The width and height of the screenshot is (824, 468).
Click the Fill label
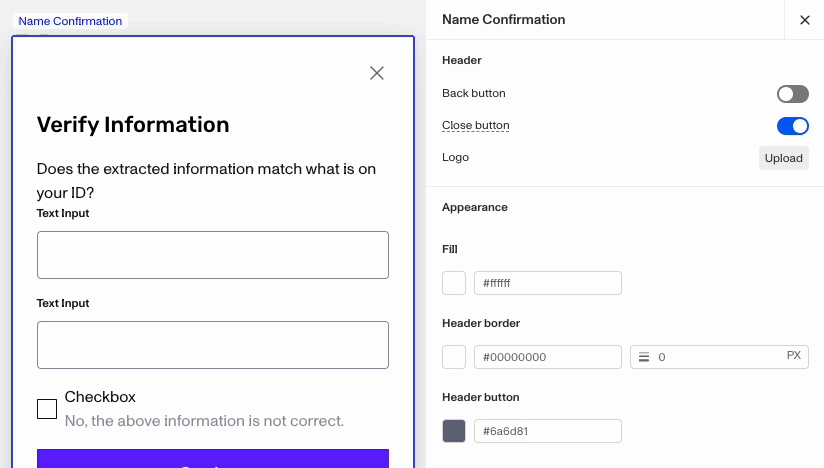tap(450, 249)
